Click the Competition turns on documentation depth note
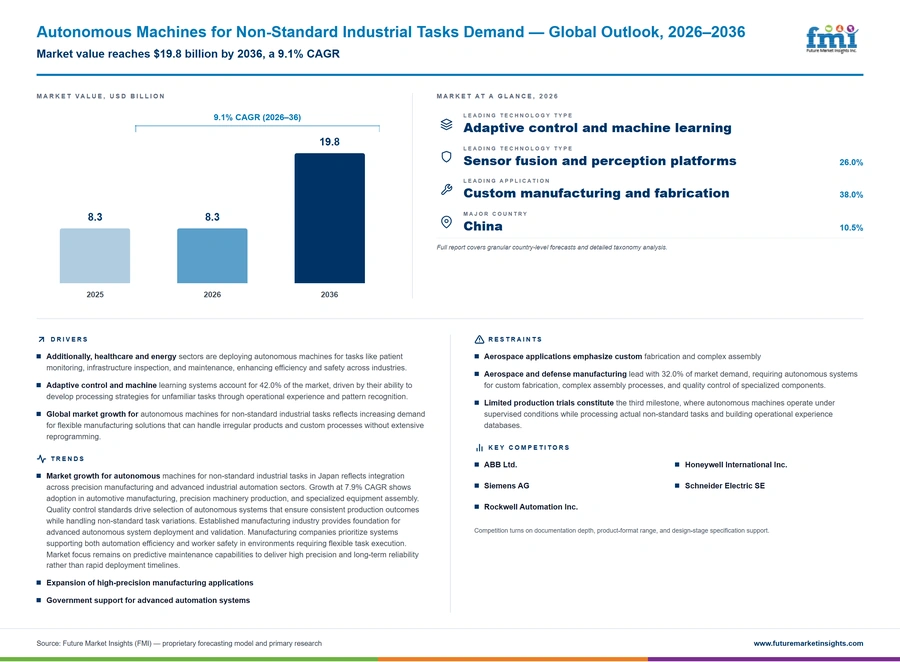The image size is (900, 662). (x=622, y=531)
